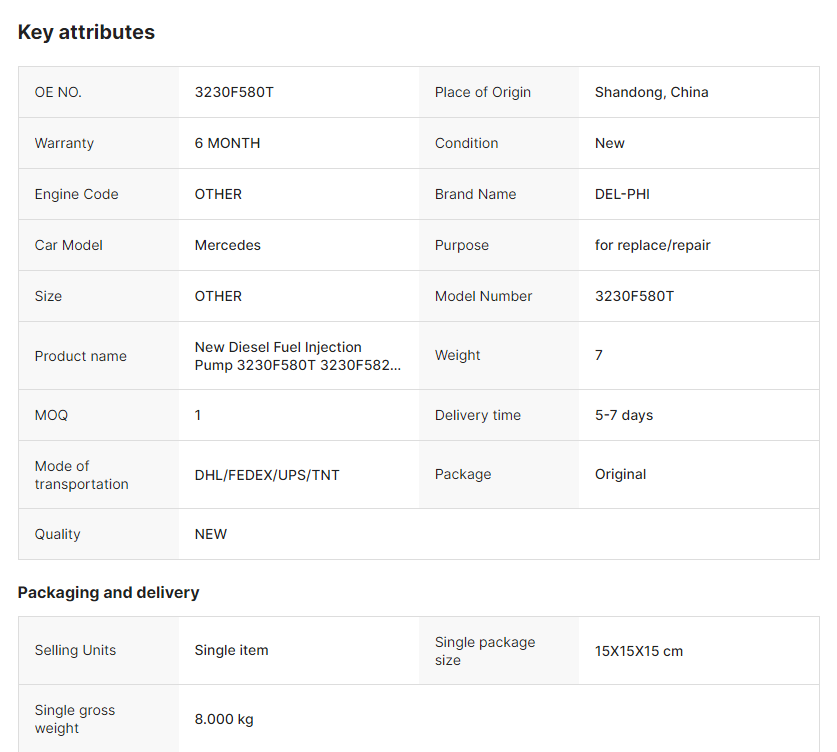Click the Condition value New
837x752 pixels.
[610, 143]
